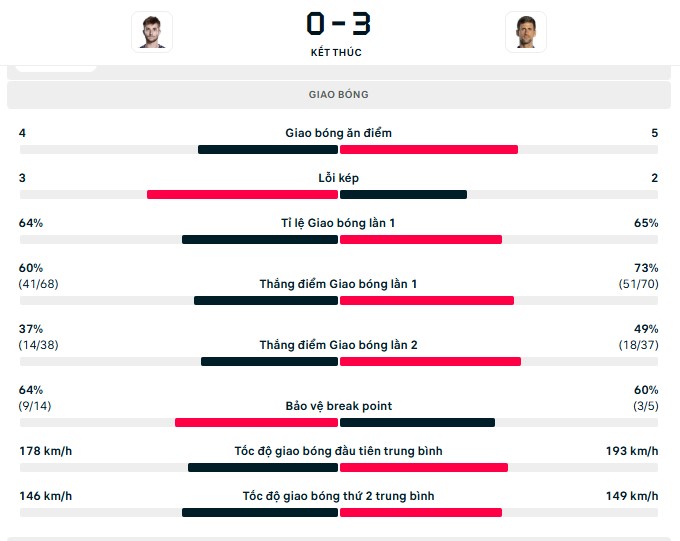Click the red break points saved bar

coord(256,423)
